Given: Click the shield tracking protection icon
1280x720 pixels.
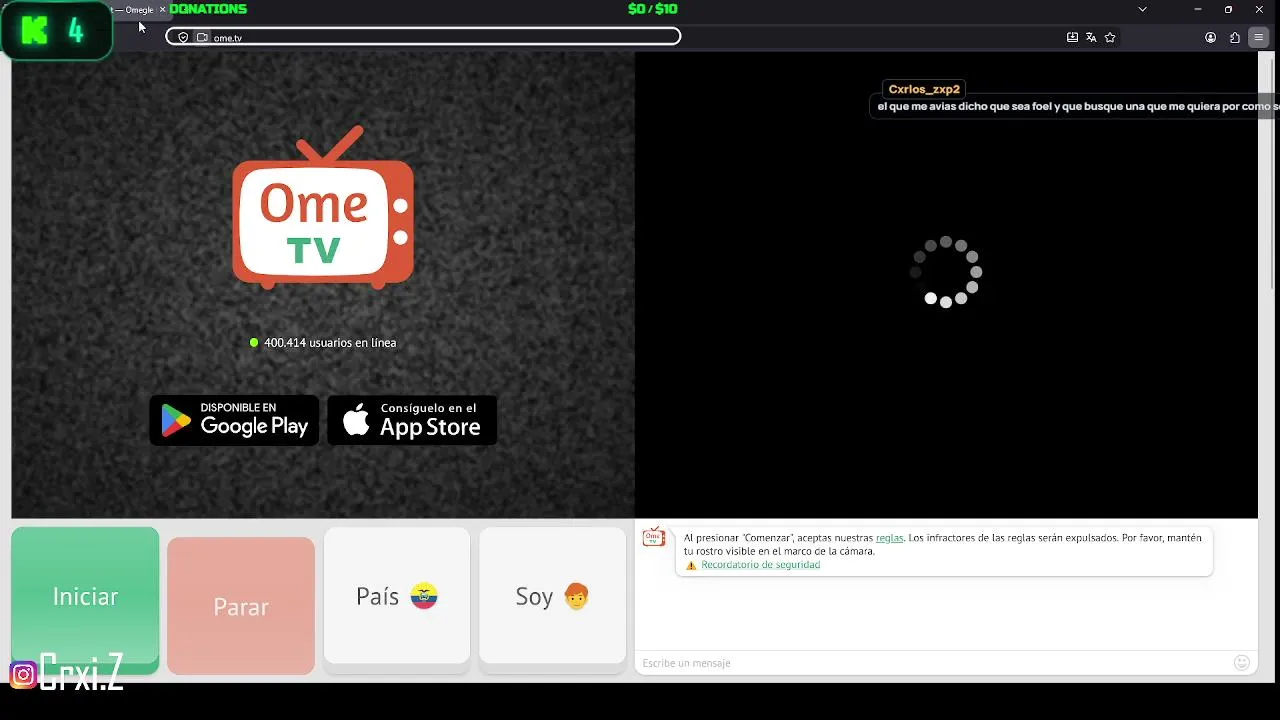Looking at the screenshot, I should [183, 37].
